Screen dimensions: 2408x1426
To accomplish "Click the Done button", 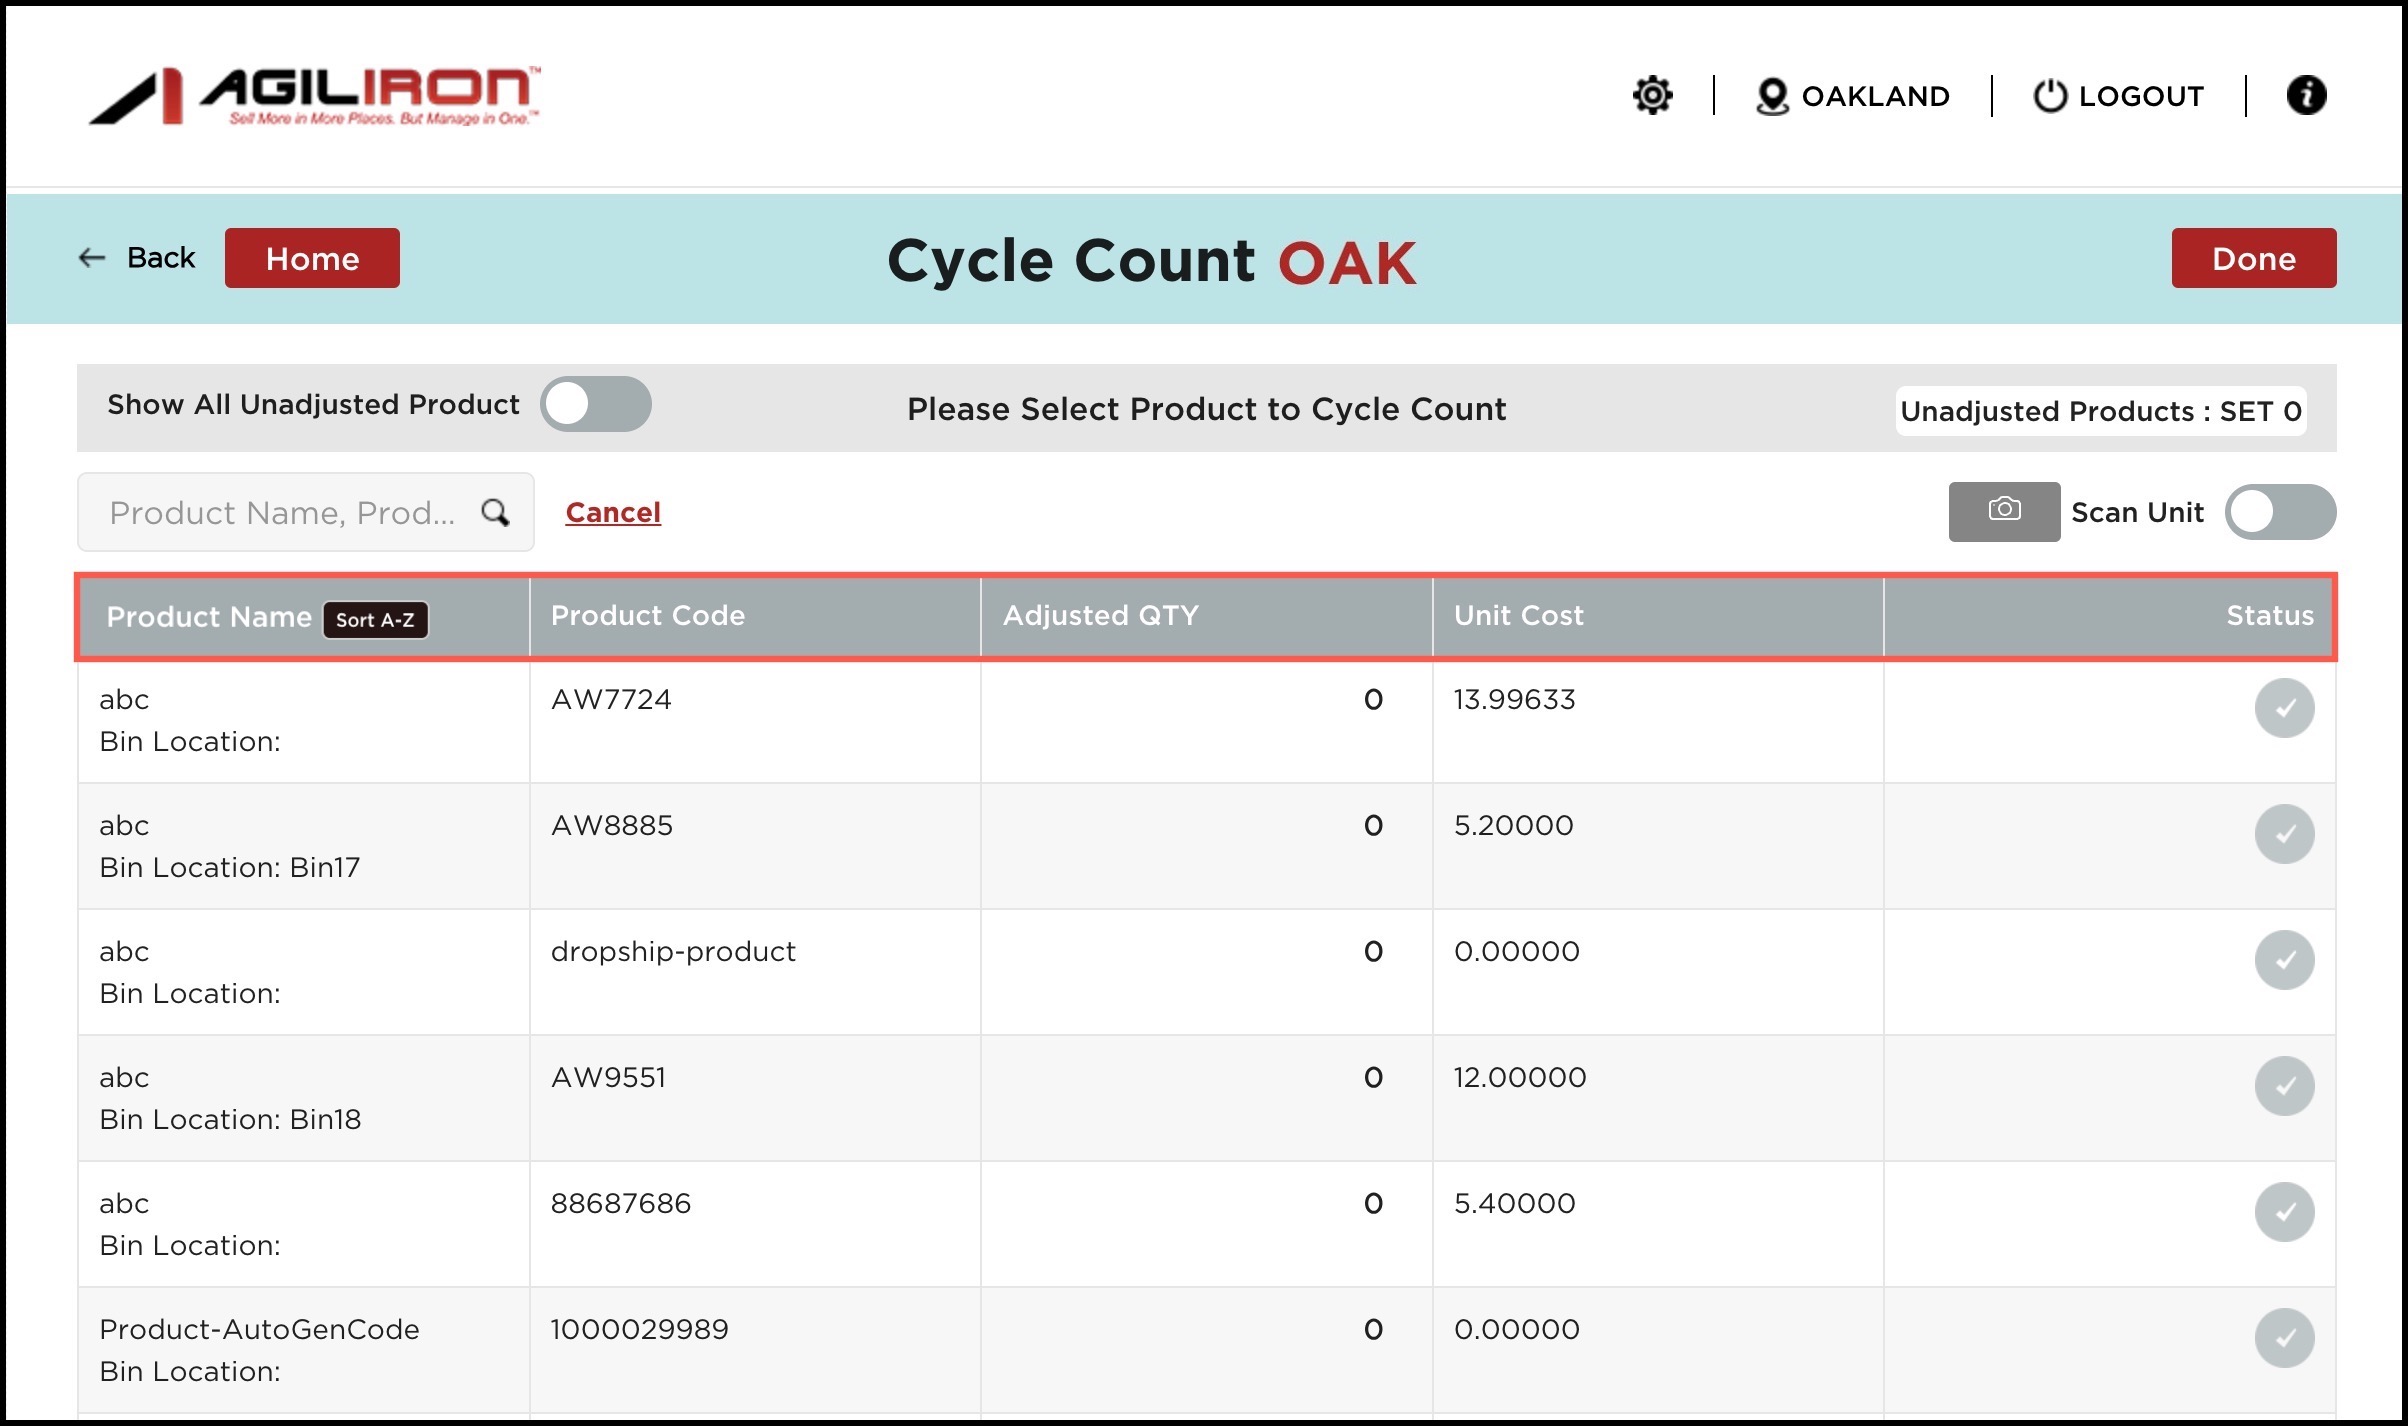I will coord(2253,258).
